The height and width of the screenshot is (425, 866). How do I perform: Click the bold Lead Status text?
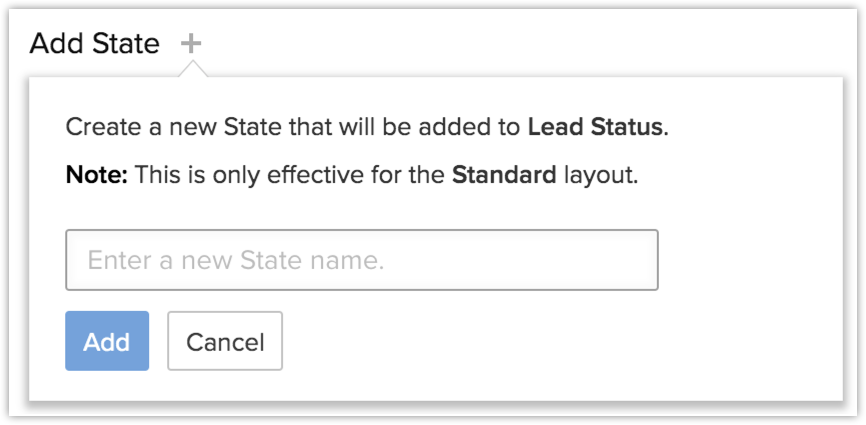tap(593, 128)
